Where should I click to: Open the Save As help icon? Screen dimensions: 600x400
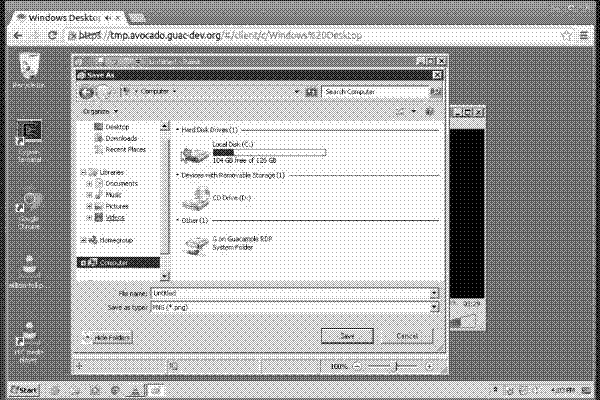pyautogui.click(x=429, y=112)
